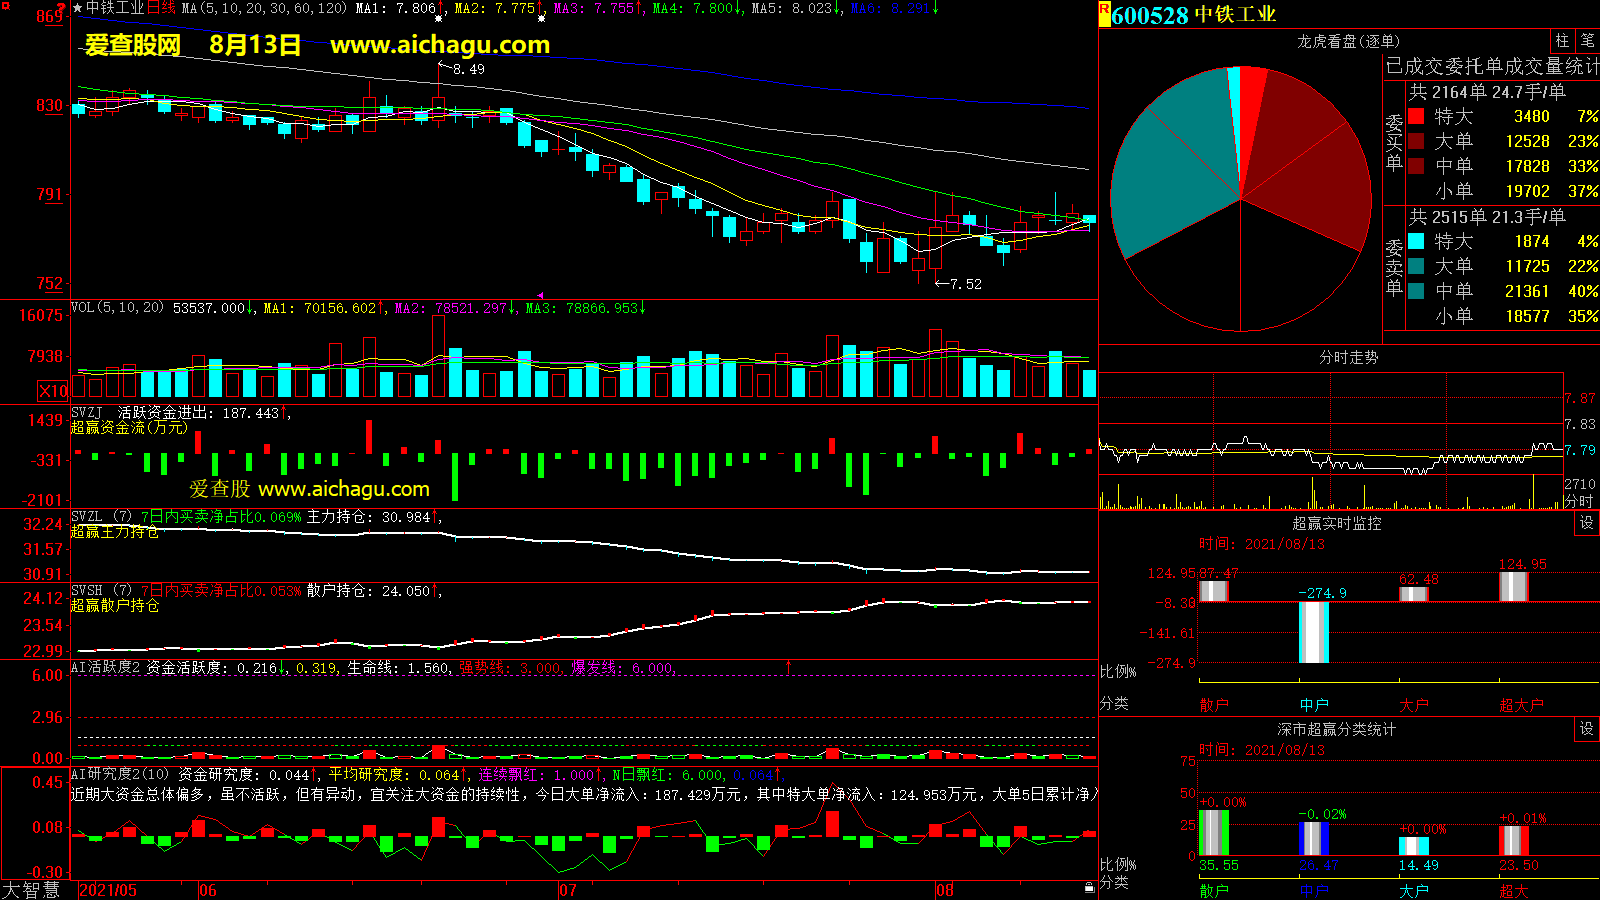Click the star icon before 中铁工业

click(78, 8)
